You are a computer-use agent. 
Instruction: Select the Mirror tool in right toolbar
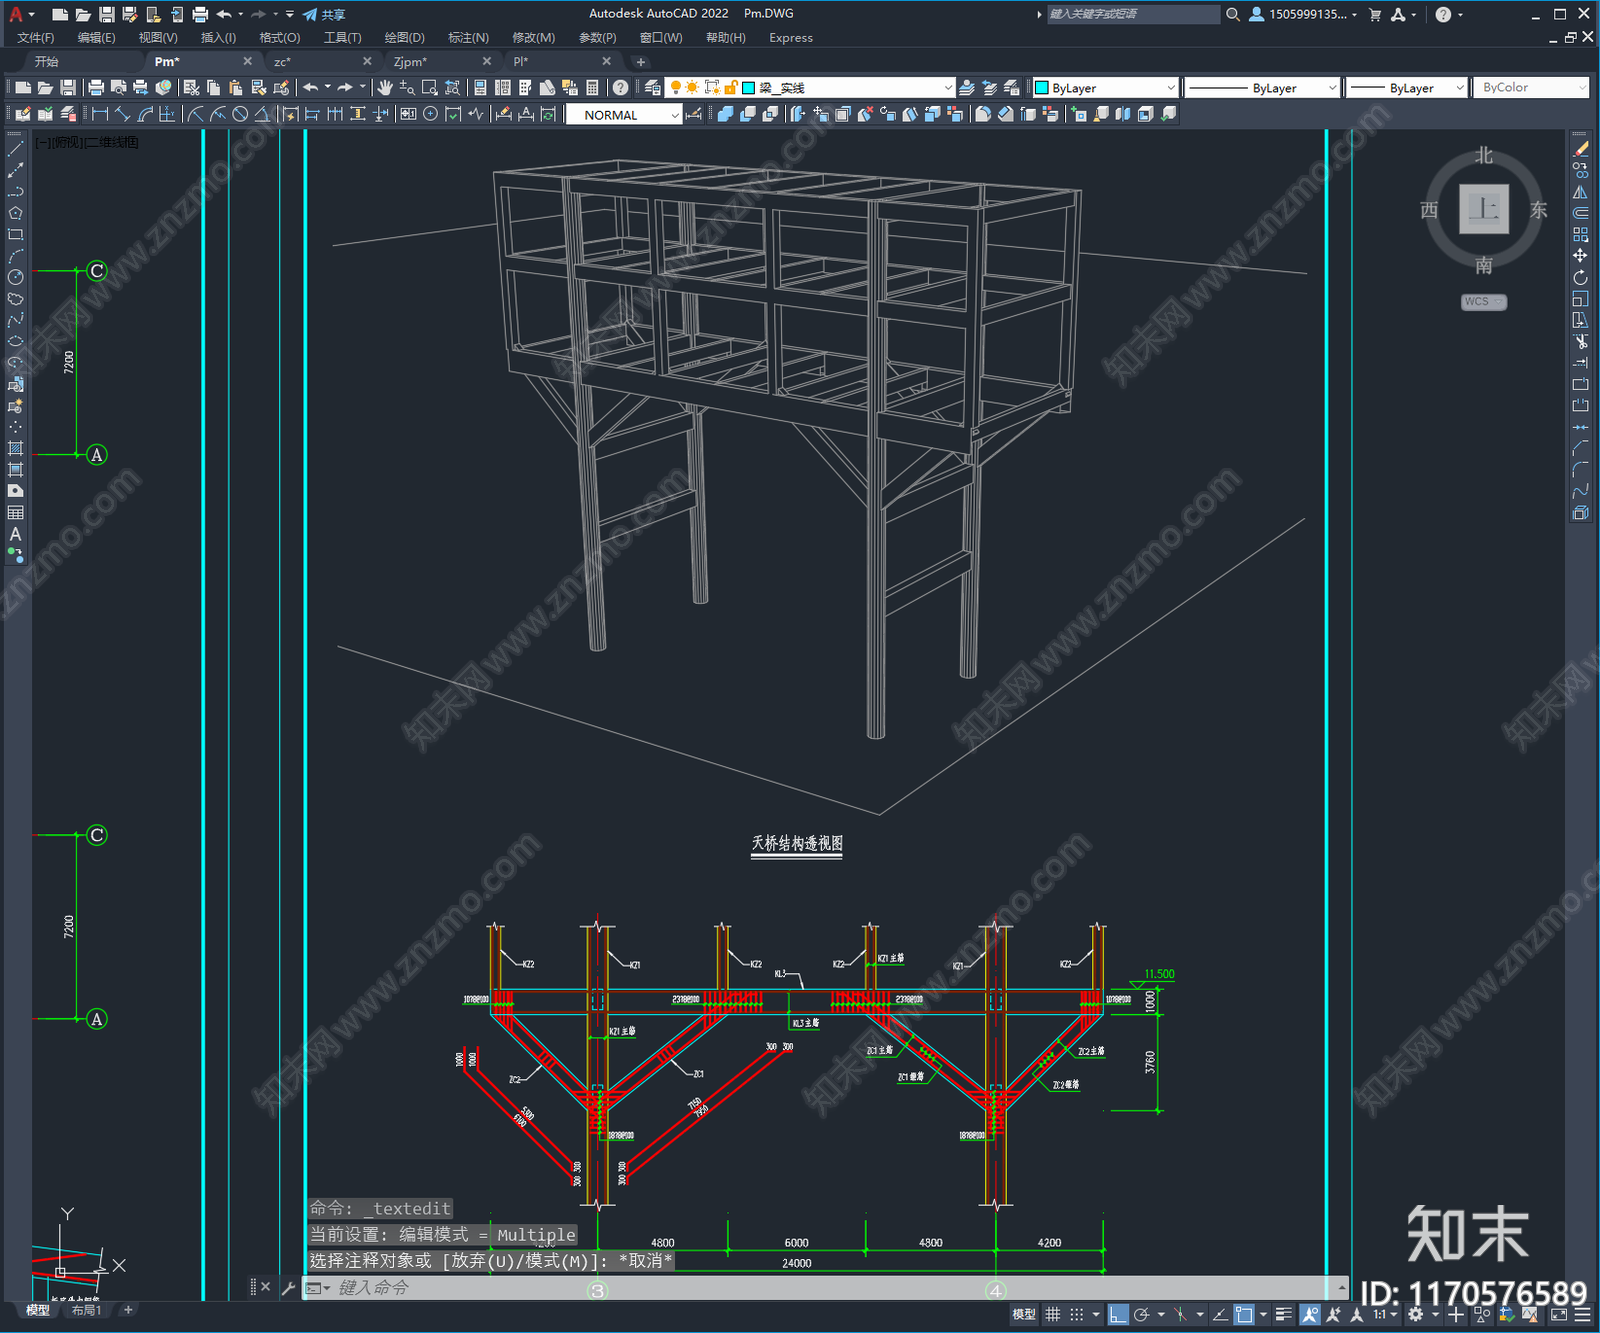[x=1580, y=191]
